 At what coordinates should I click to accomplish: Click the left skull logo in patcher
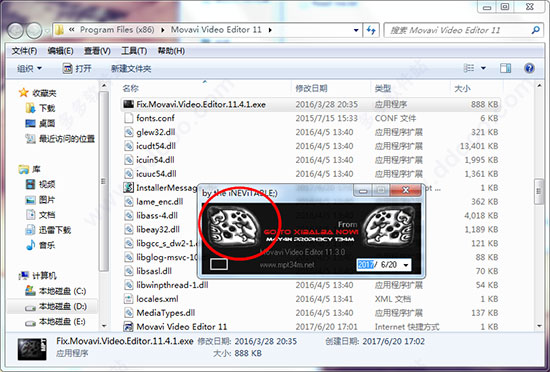pyautogui.click(x=233, y=226)
